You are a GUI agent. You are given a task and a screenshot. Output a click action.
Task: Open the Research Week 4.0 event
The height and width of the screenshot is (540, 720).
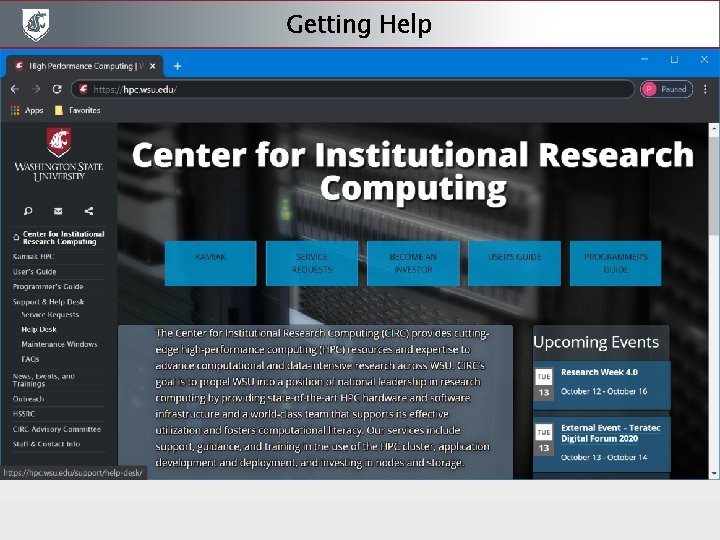pos(599,372)
